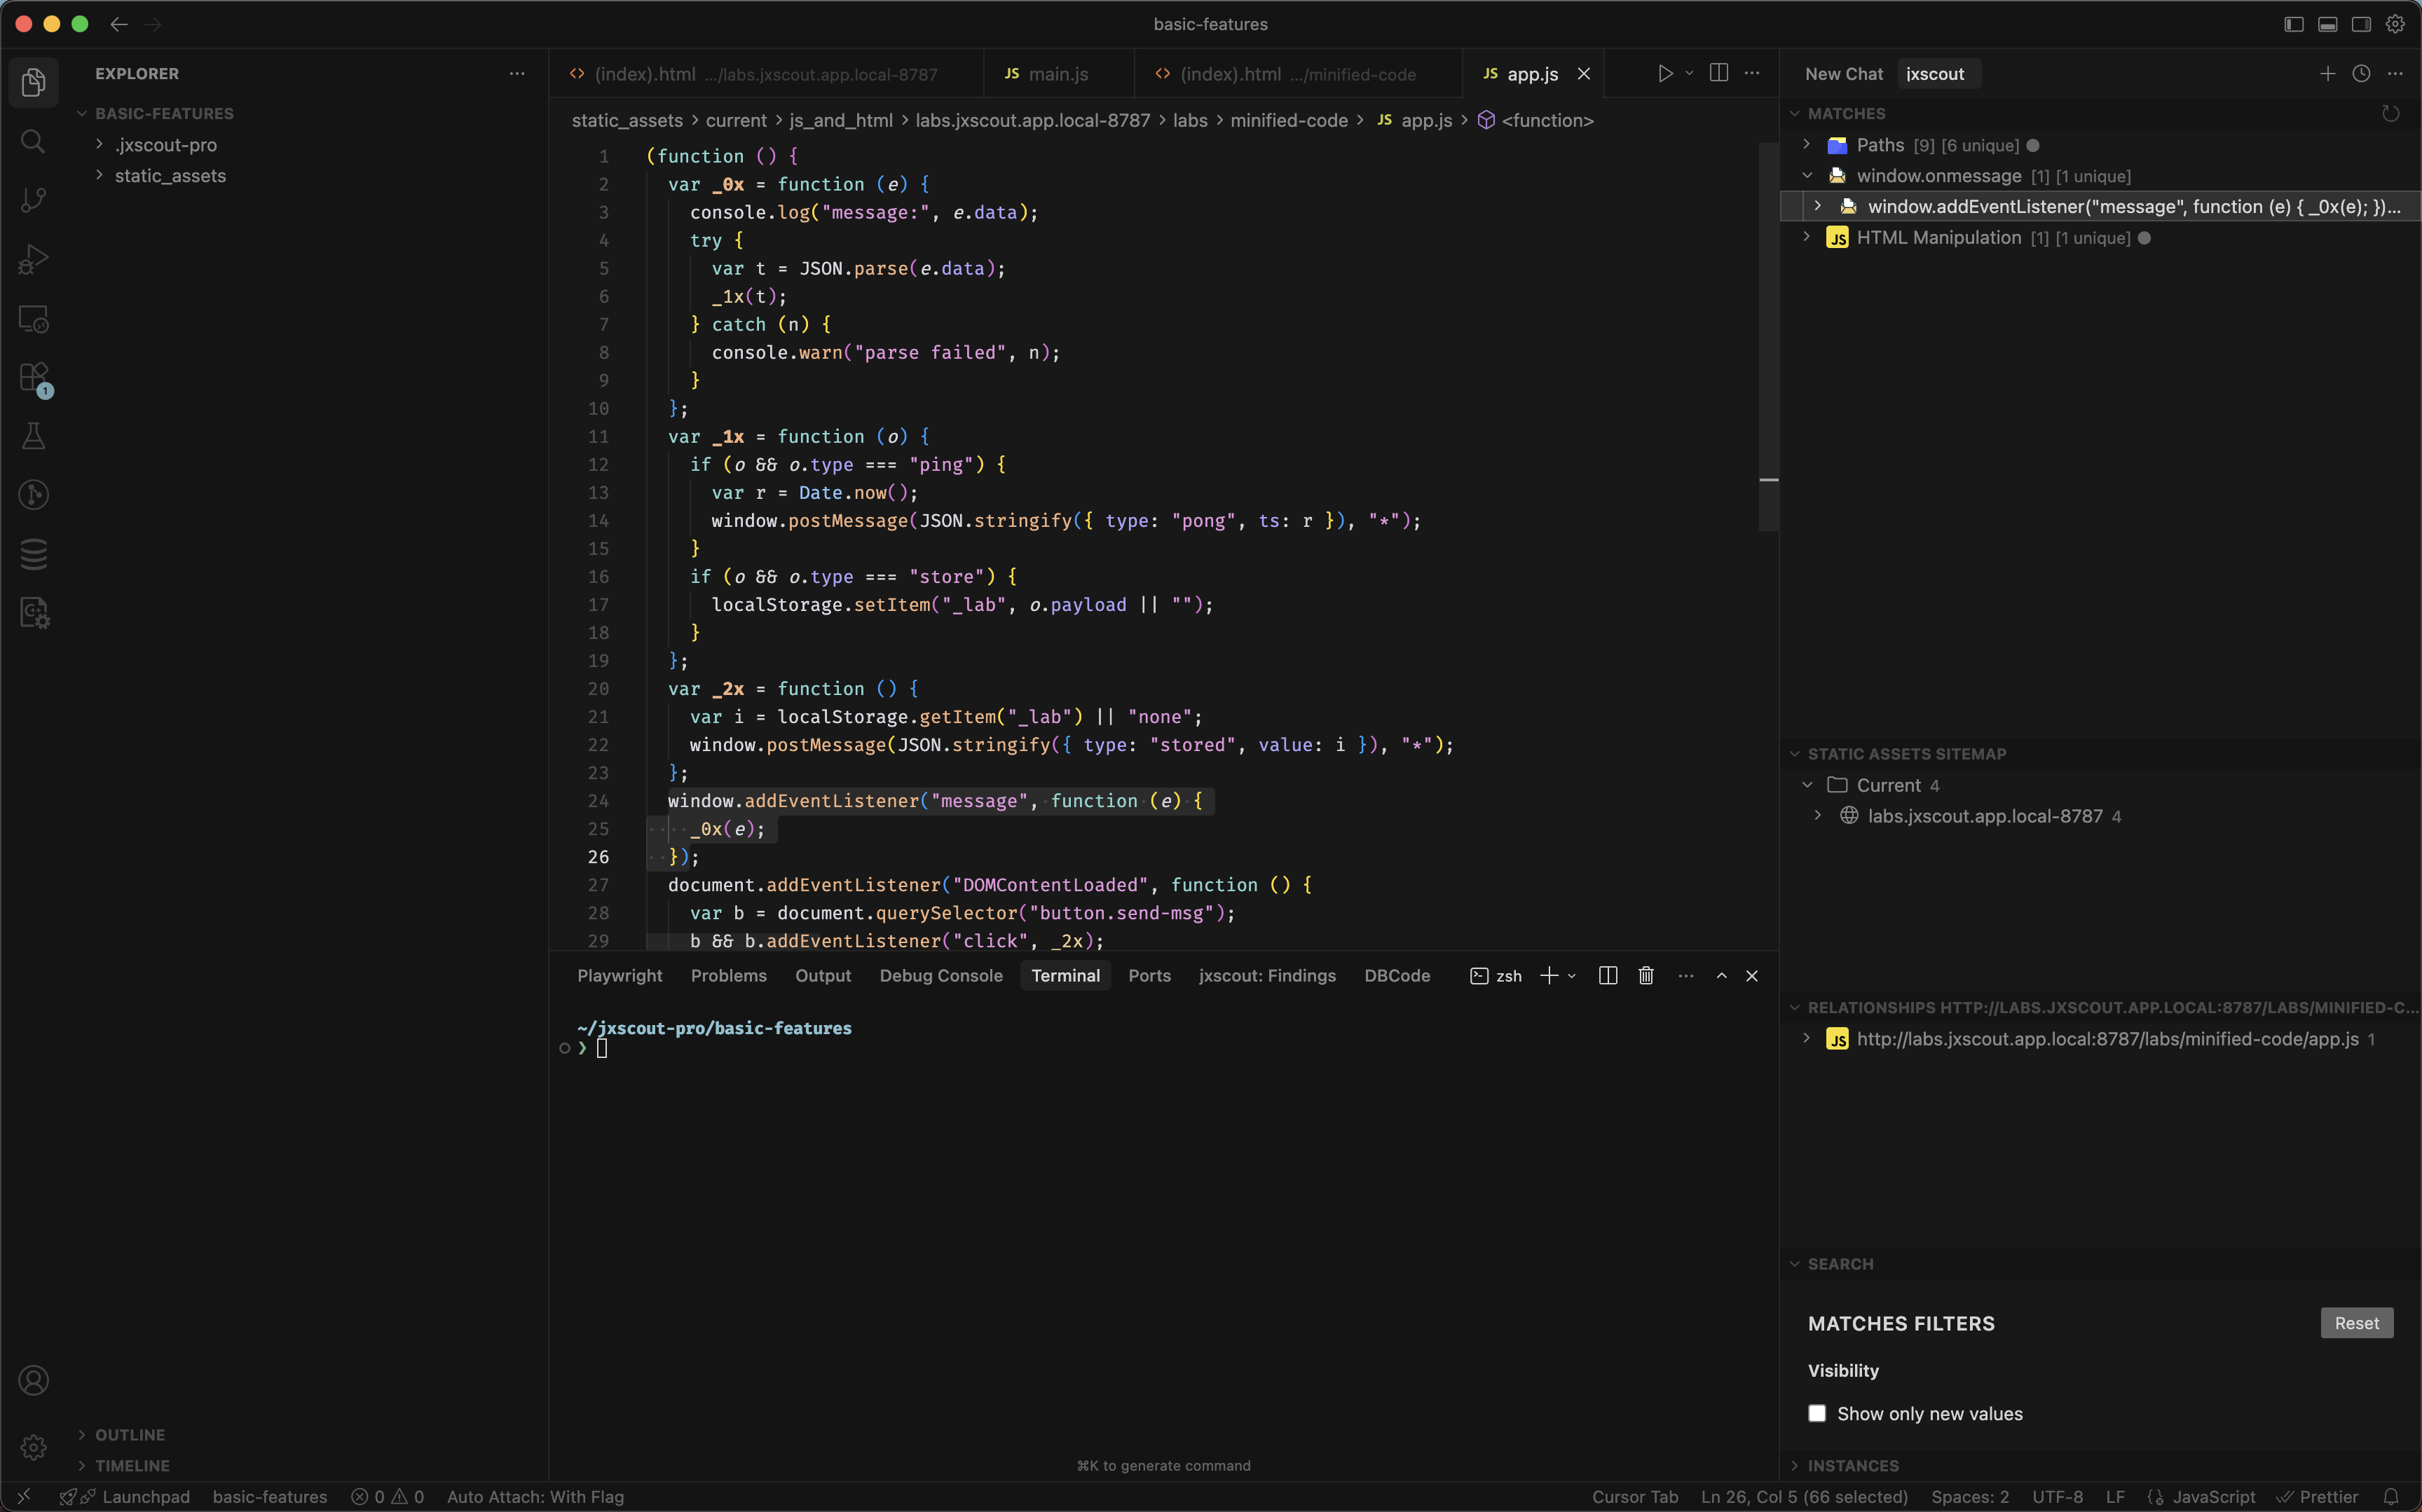Viewport: 2422px width, 1512px height.
Task: Open the Accounts menu
Action: [x=33, y=1380]
